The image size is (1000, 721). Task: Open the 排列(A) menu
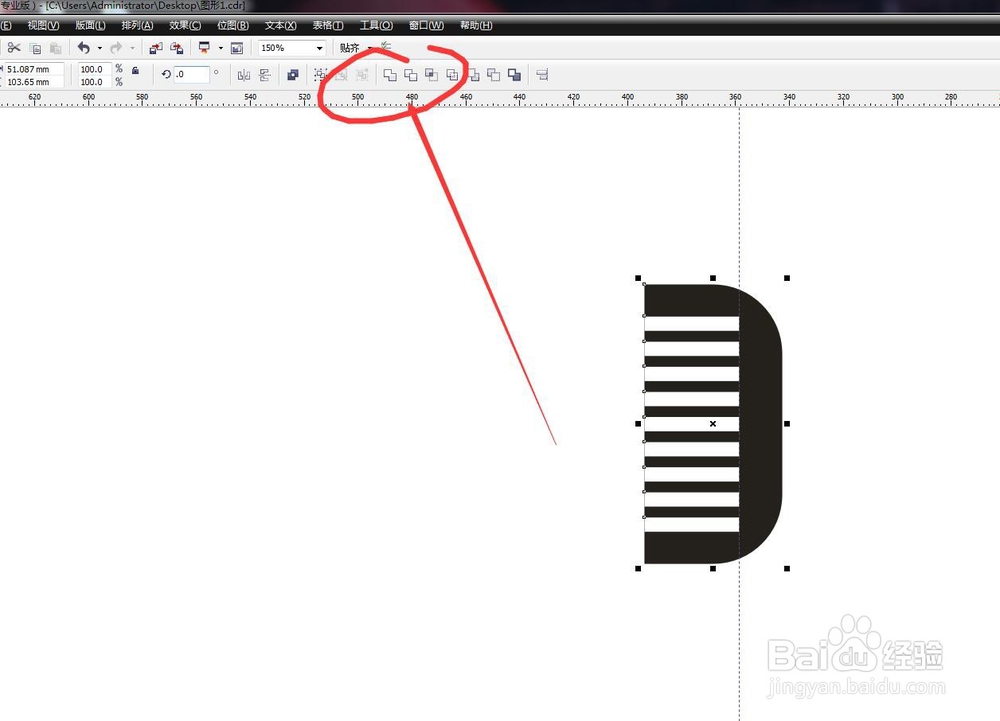click(137, 25)
